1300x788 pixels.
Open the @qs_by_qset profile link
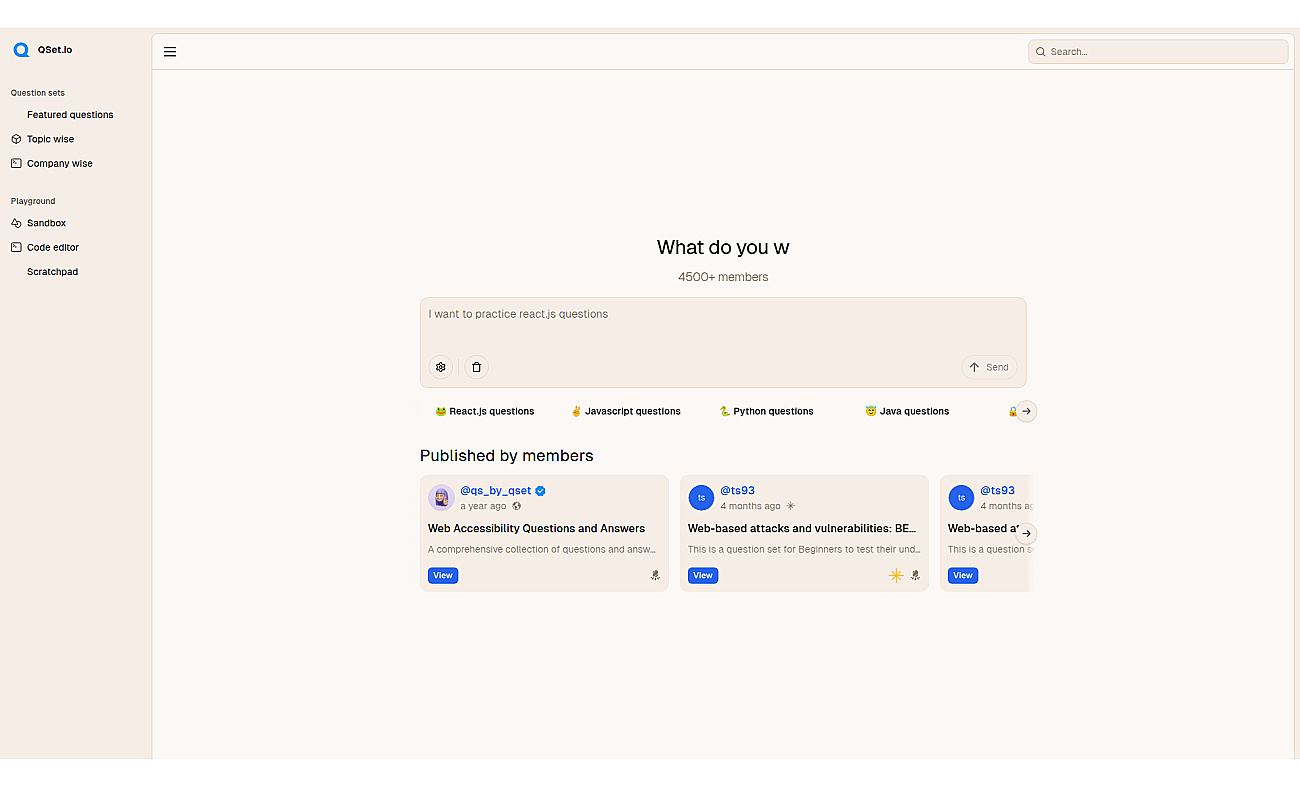496,491
